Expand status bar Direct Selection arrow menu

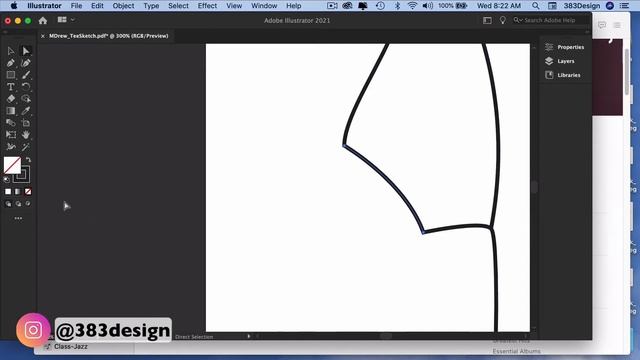pyautogui.click(x=249, y=336)
